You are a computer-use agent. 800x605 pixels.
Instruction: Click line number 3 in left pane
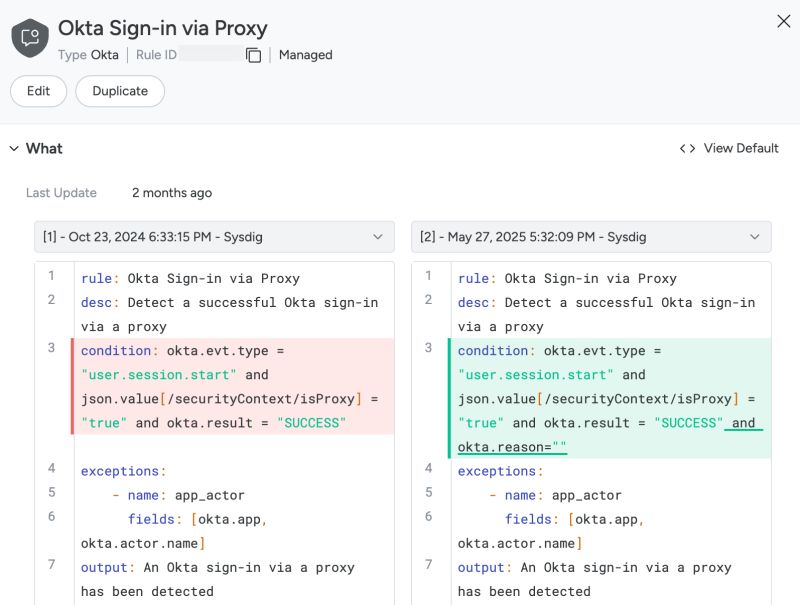click(x=51, y=348)
